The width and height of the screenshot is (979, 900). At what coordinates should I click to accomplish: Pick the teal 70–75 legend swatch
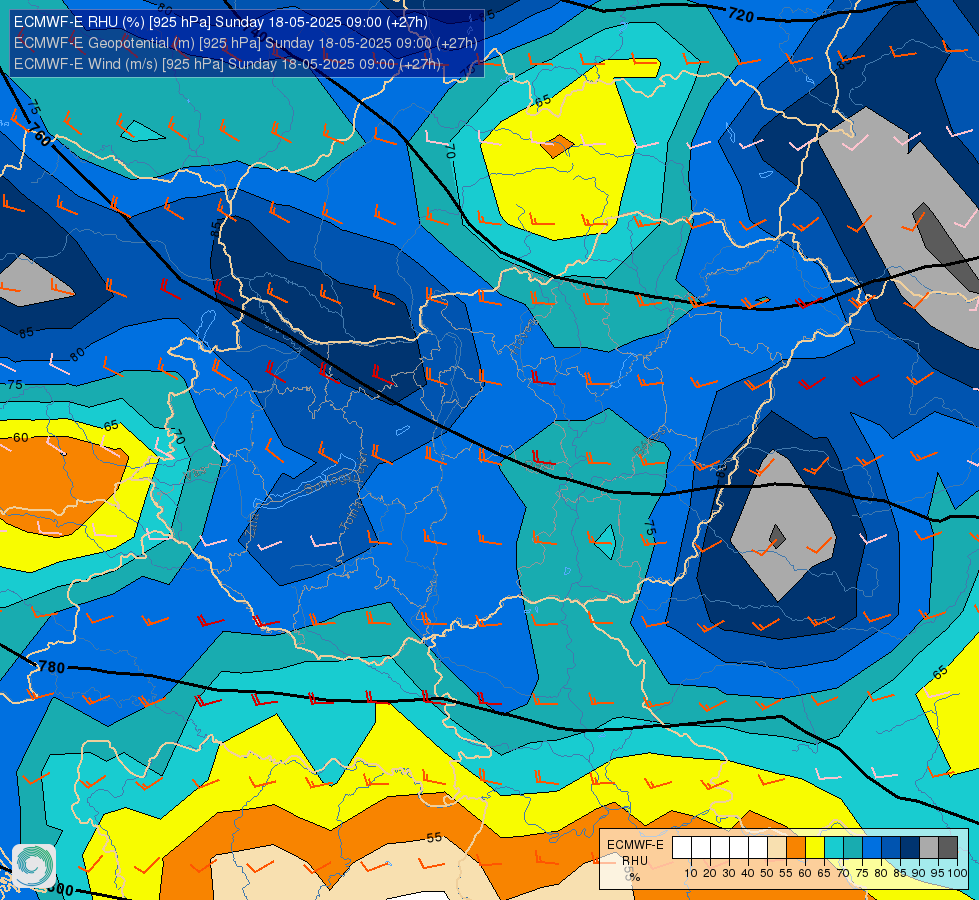click(x=853, y=847)
